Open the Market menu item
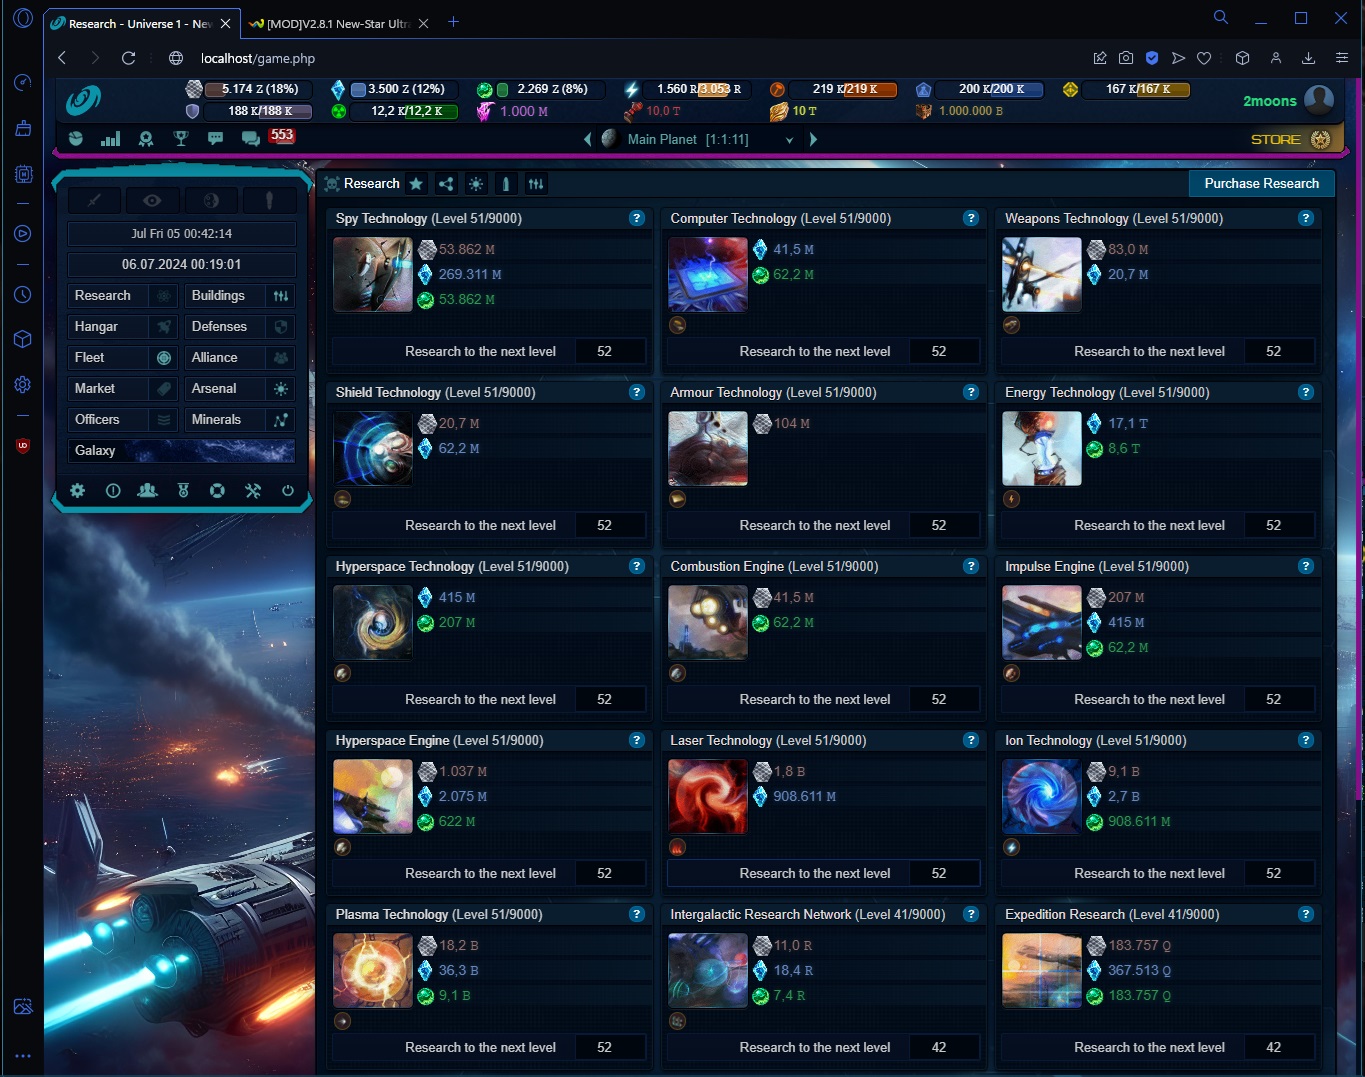This screenshot has width=1365, height=1077. [x=123, y=388]
